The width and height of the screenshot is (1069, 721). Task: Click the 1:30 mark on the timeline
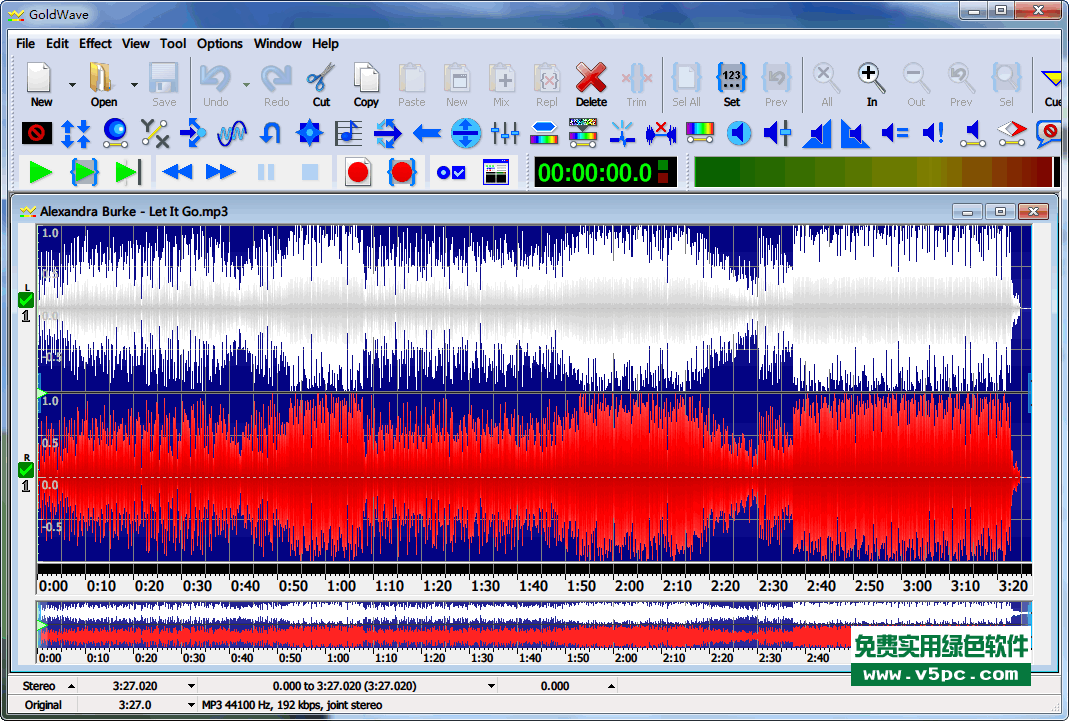point(485,586)
